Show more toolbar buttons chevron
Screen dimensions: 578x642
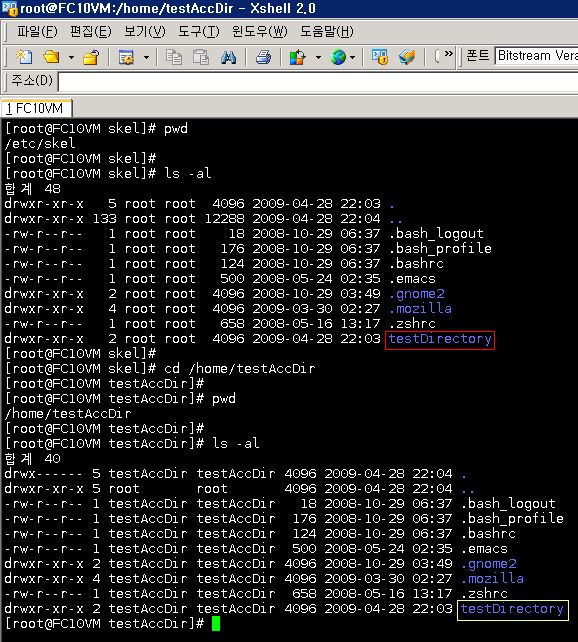tap(449, 54)
